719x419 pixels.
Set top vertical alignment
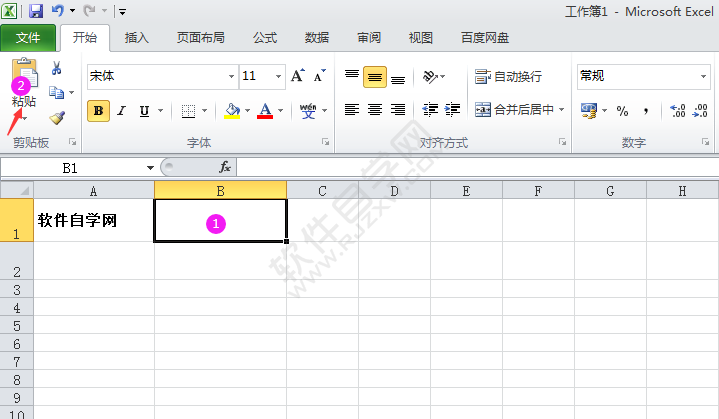(x=352, y=76)
